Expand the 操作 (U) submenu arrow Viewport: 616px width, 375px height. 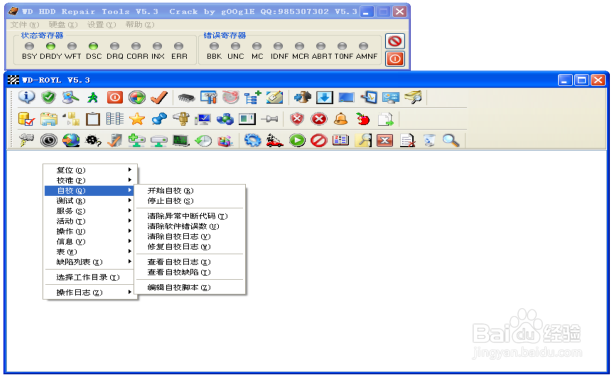(130, 231)
